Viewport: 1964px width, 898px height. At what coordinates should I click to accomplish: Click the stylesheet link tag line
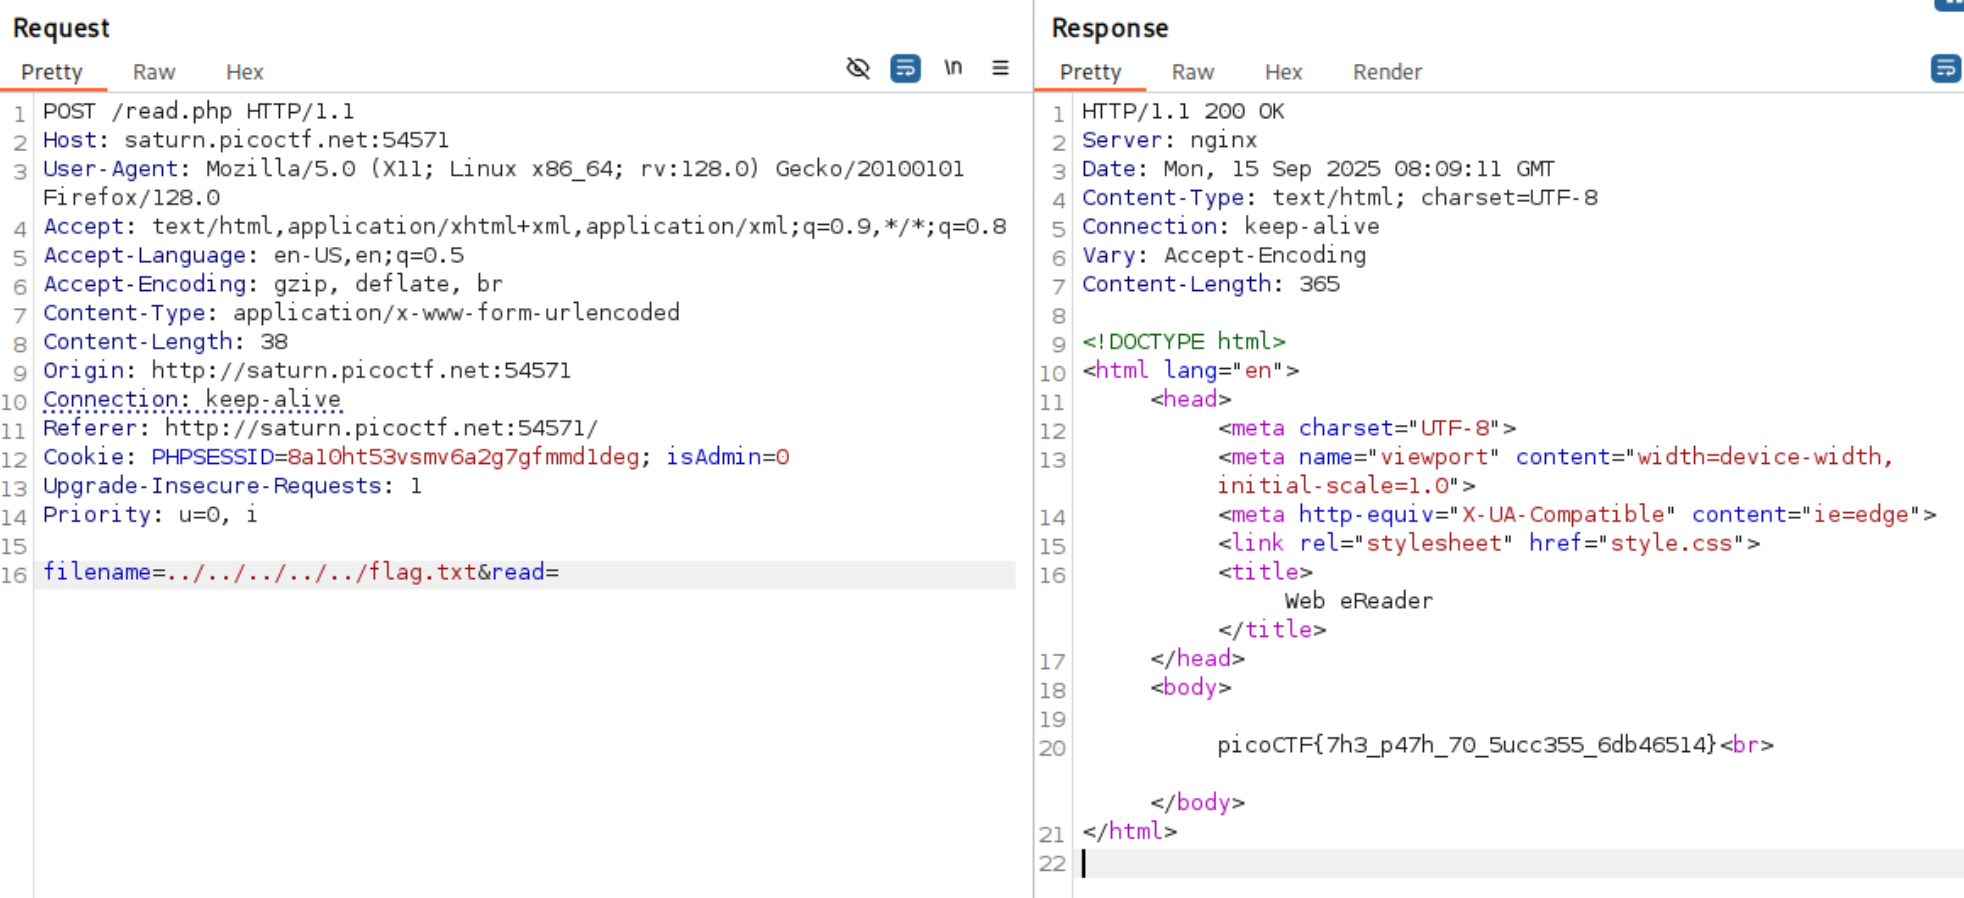[x=1489, y=544]
